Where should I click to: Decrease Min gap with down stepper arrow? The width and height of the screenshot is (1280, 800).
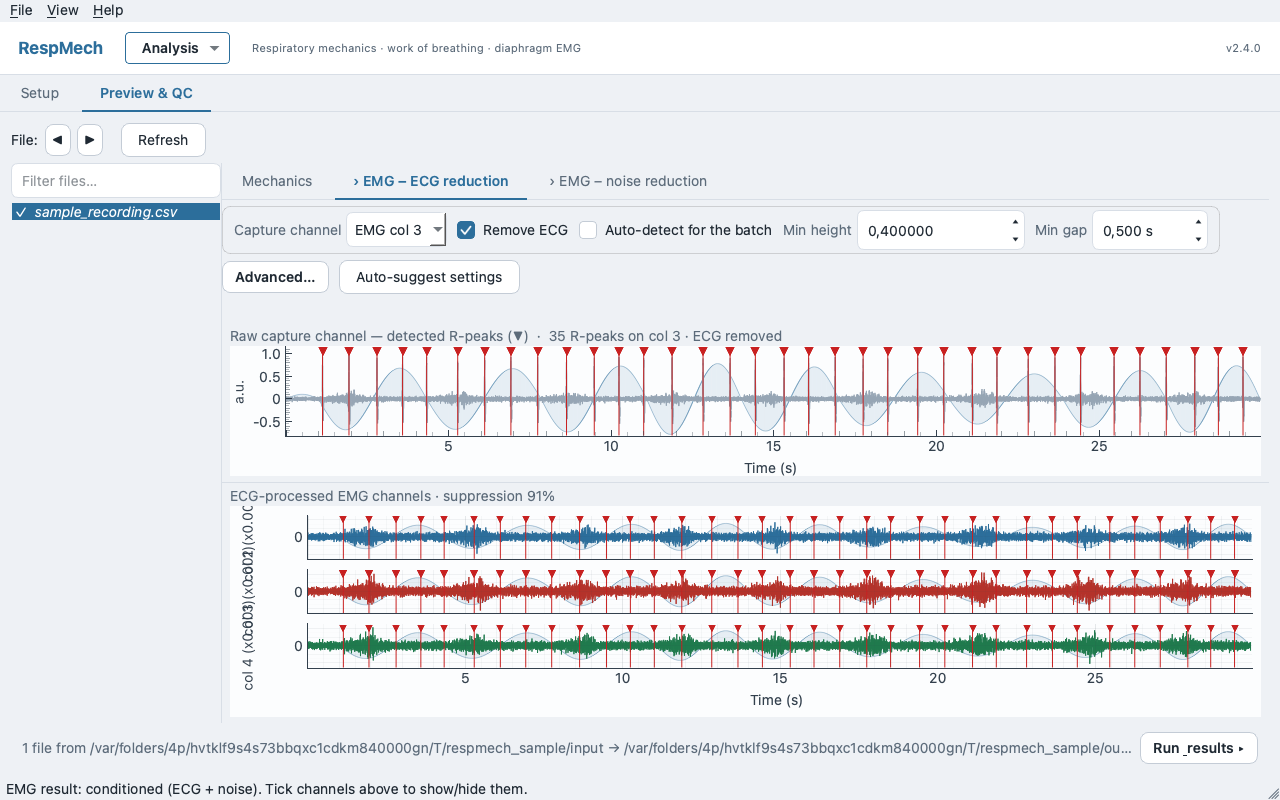[1198, 239]
